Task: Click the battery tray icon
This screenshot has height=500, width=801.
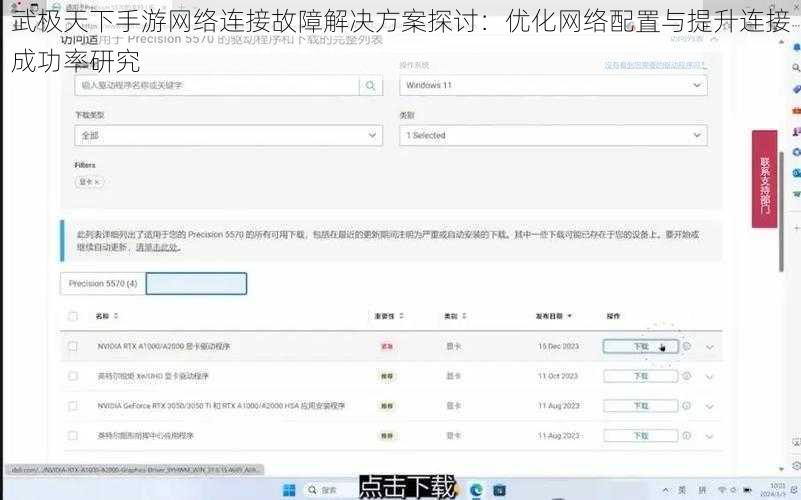Action: (747, 490)
